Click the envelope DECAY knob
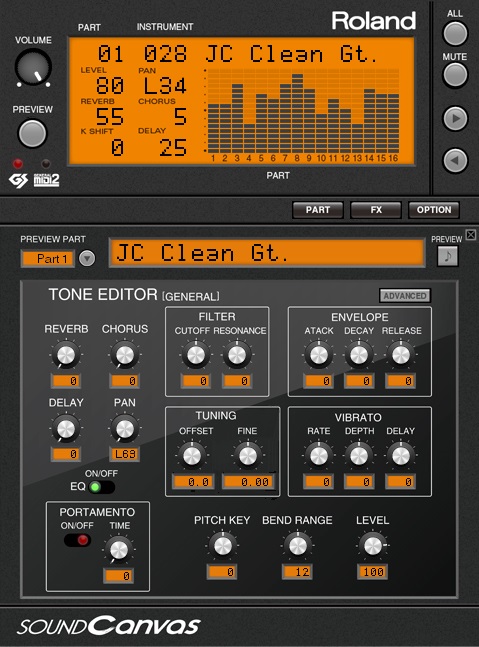 coord(359,355)
